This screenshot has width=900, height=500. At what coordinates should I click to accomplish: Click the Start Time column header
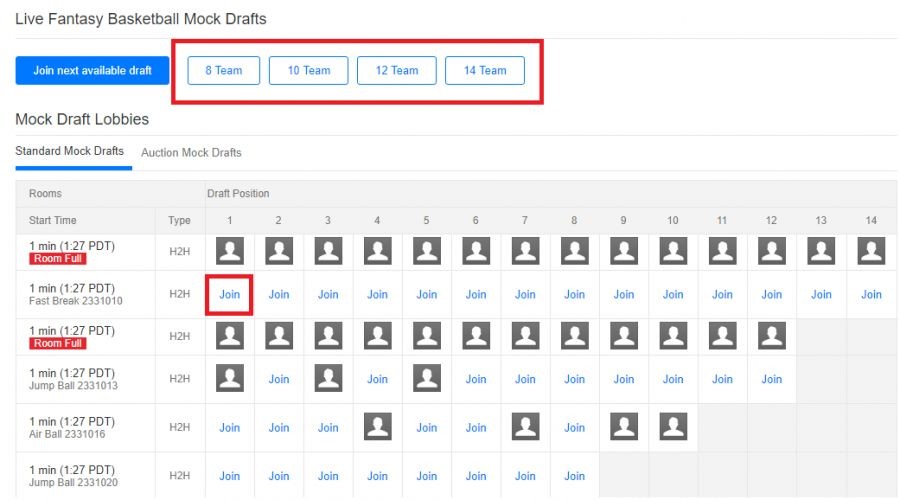tap(53, 220)
